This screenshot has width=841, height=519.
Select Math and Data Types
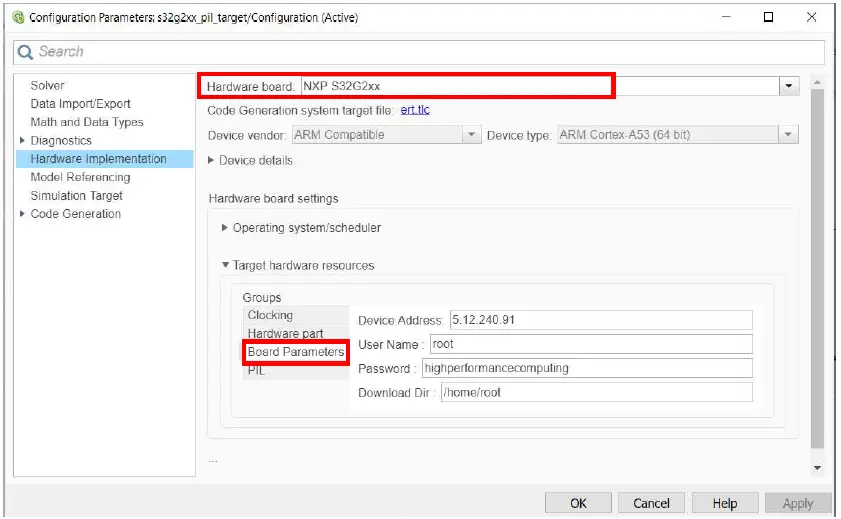87,122
